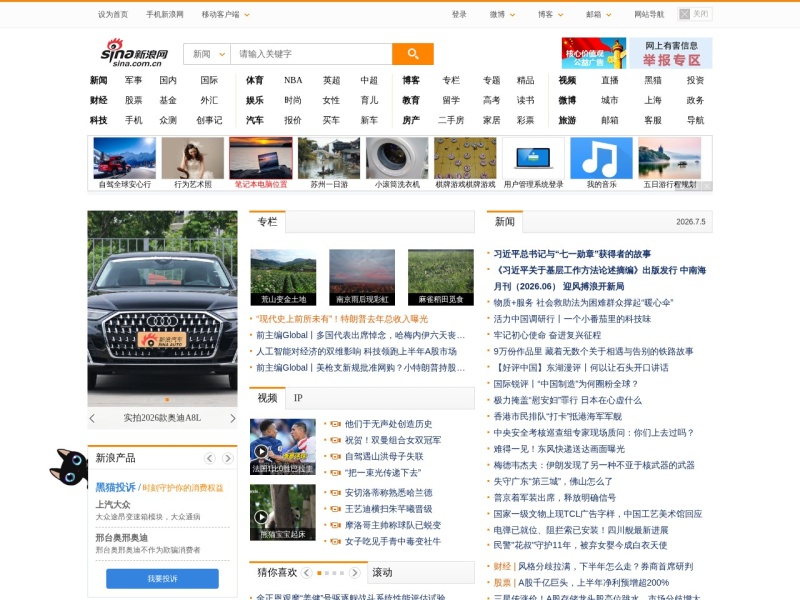Click the 财经 tag before 风格分歧拉满
The image size is (800, 600).
pos(502,566)
